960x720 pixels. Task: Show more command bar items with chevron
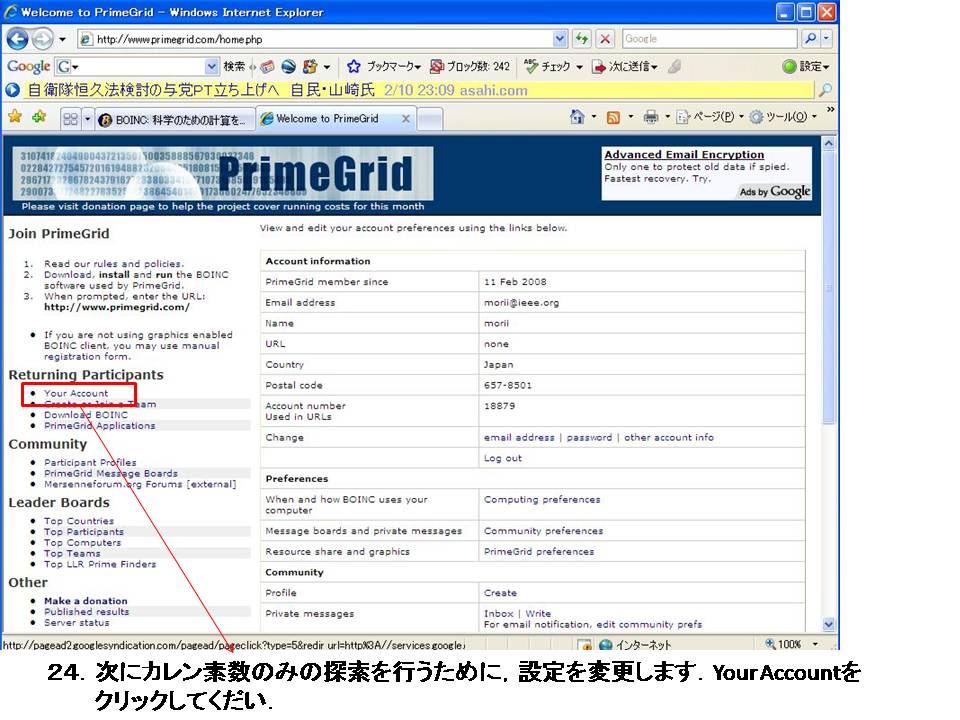coord(830,110)
